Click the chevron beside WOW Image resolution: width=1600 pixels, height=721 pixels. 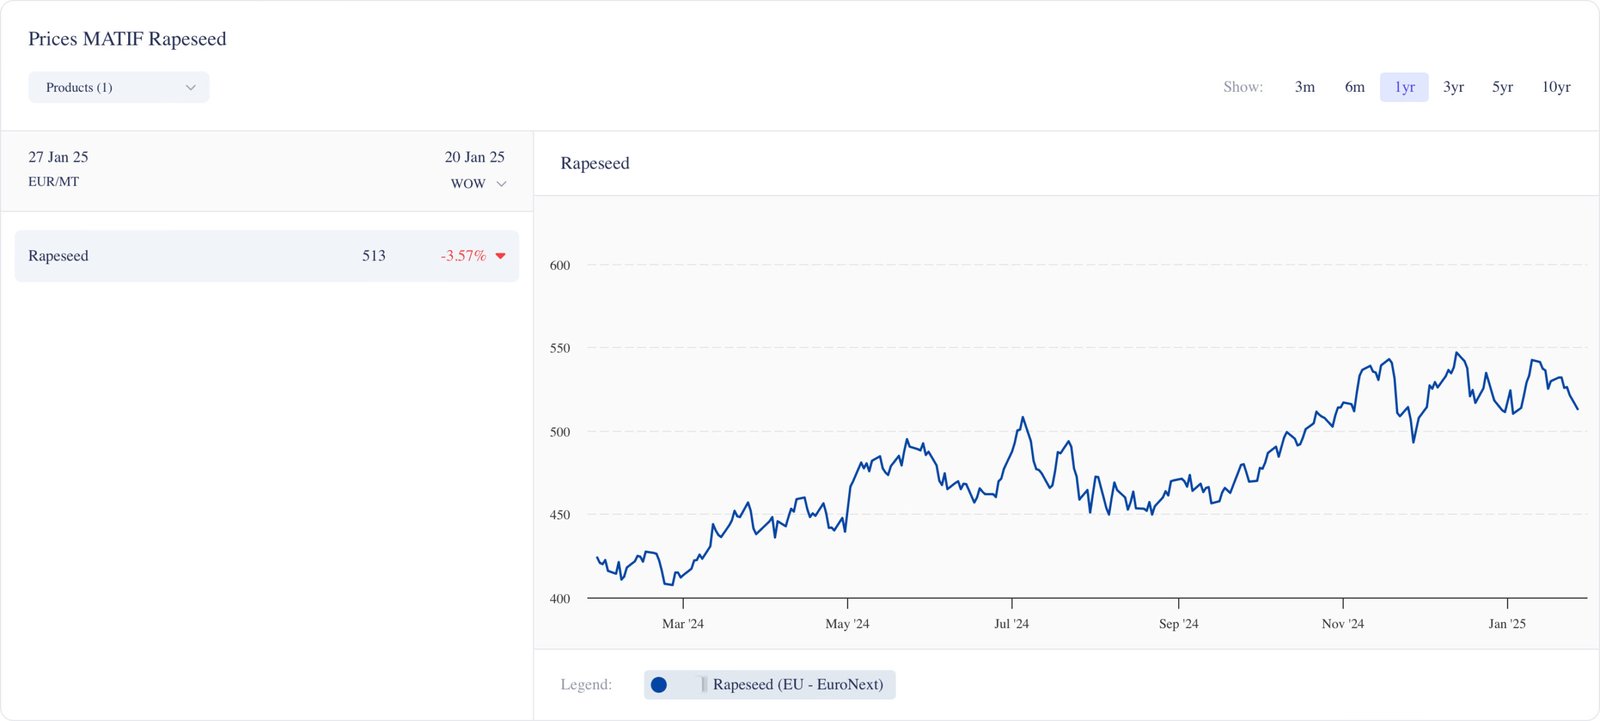[502, 183]
